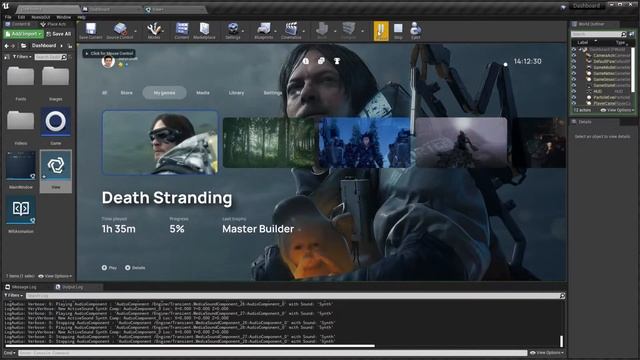Select the Game circle asset
Image resolution: width=640 pixels, height=360 pixels.
click(56, 121)
